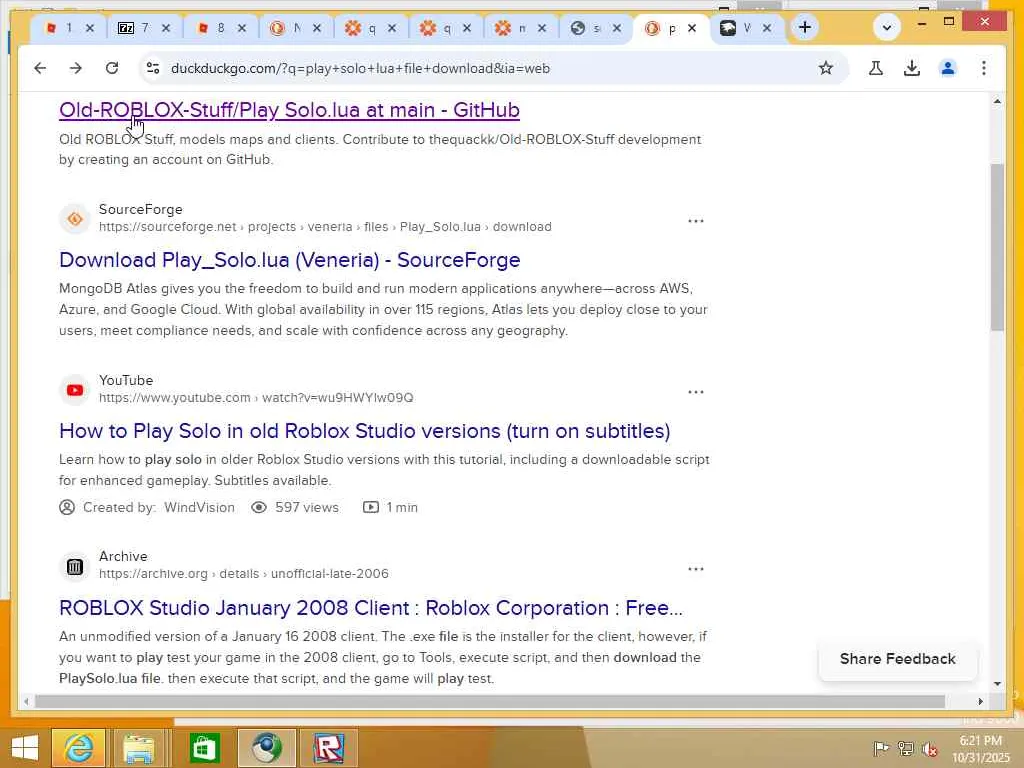Close the 7-Zip tab

(166, 28)
